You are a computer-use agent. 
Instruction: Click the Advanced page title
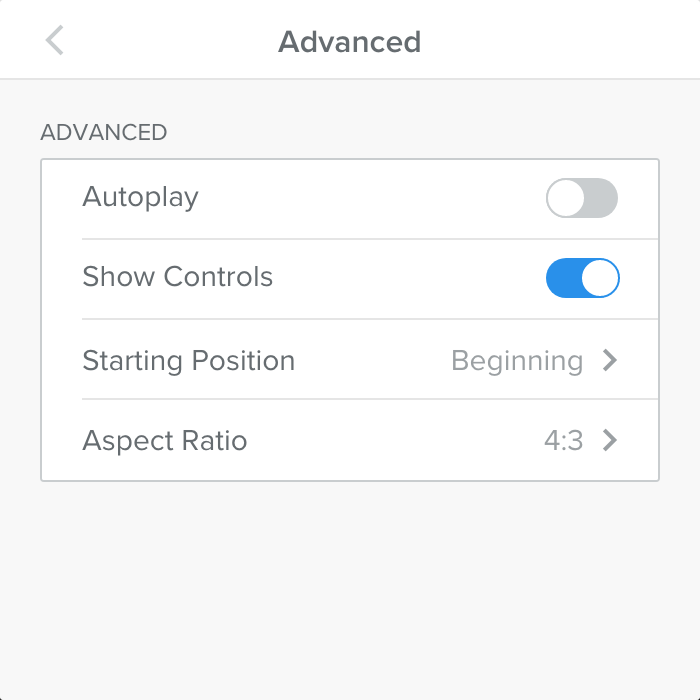pos(349,42)
